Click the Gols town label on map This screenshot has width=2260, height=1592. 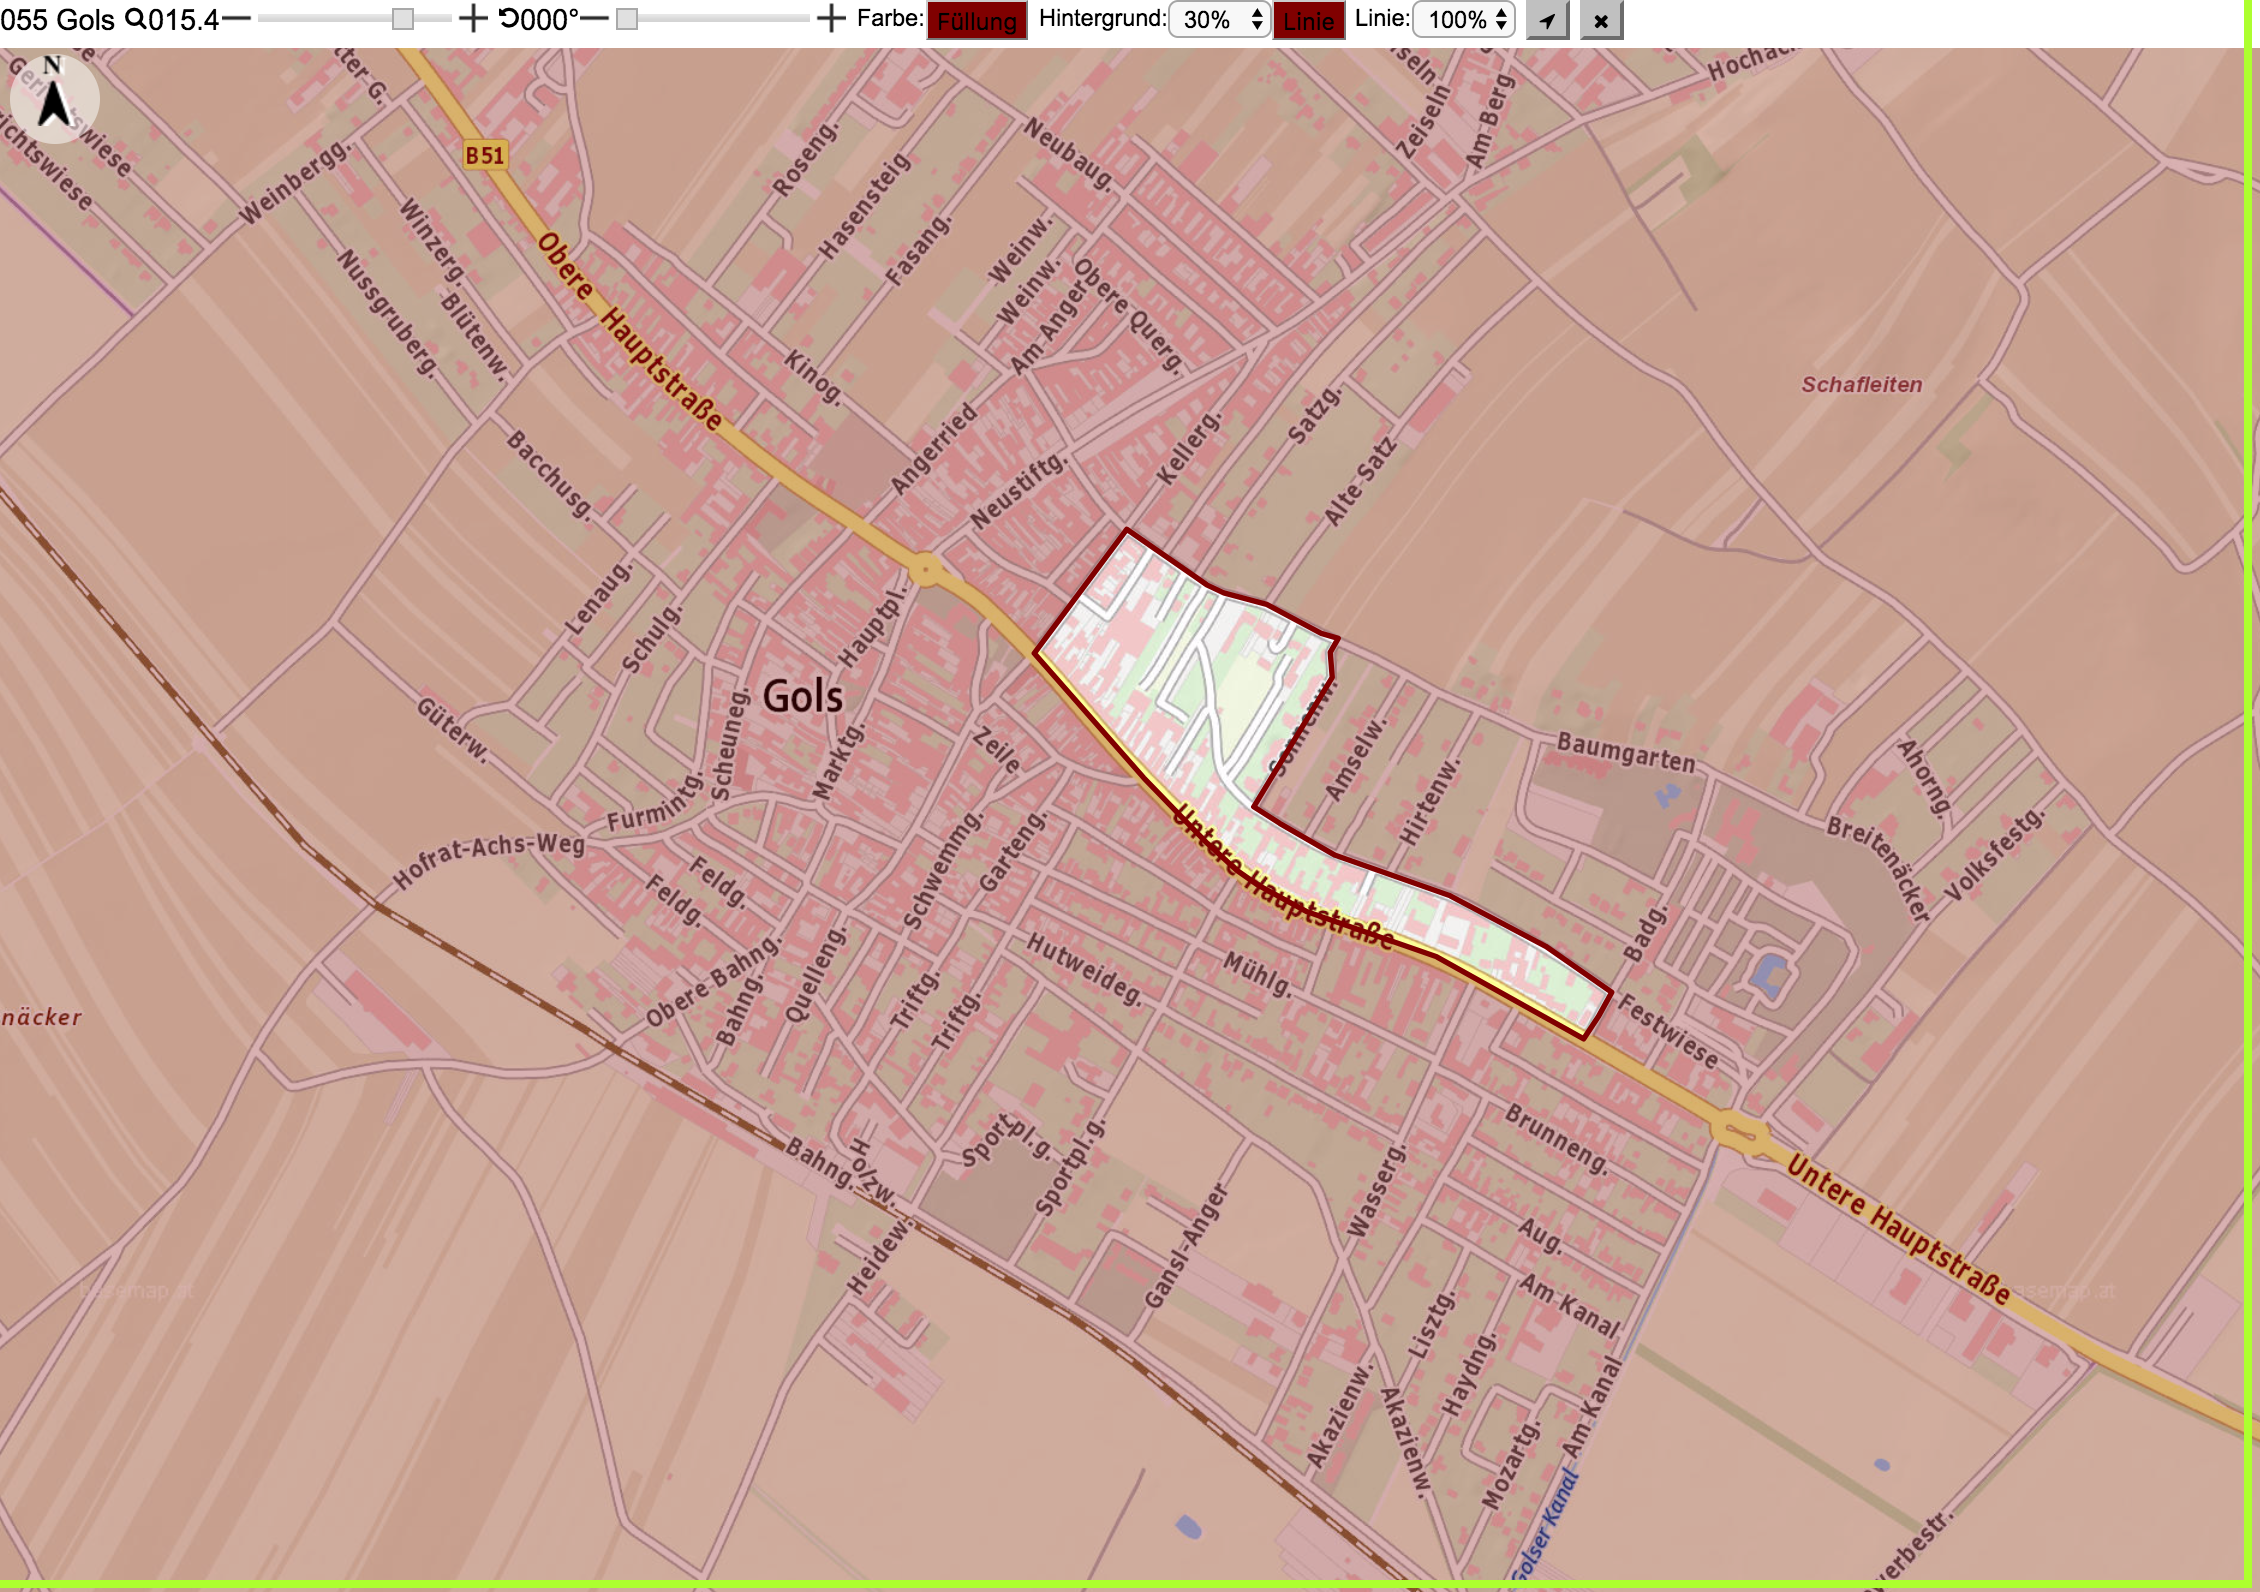pos(803,696)
